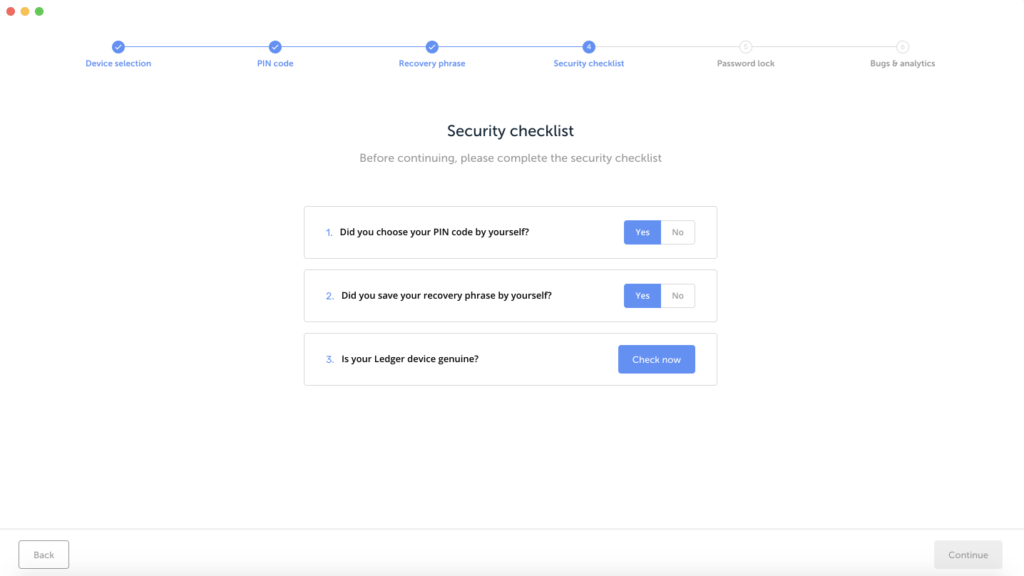Viewport: 1024px width, 576px height.
Task: Select No for choosing PIN code yourself
Action: (678, 232)
